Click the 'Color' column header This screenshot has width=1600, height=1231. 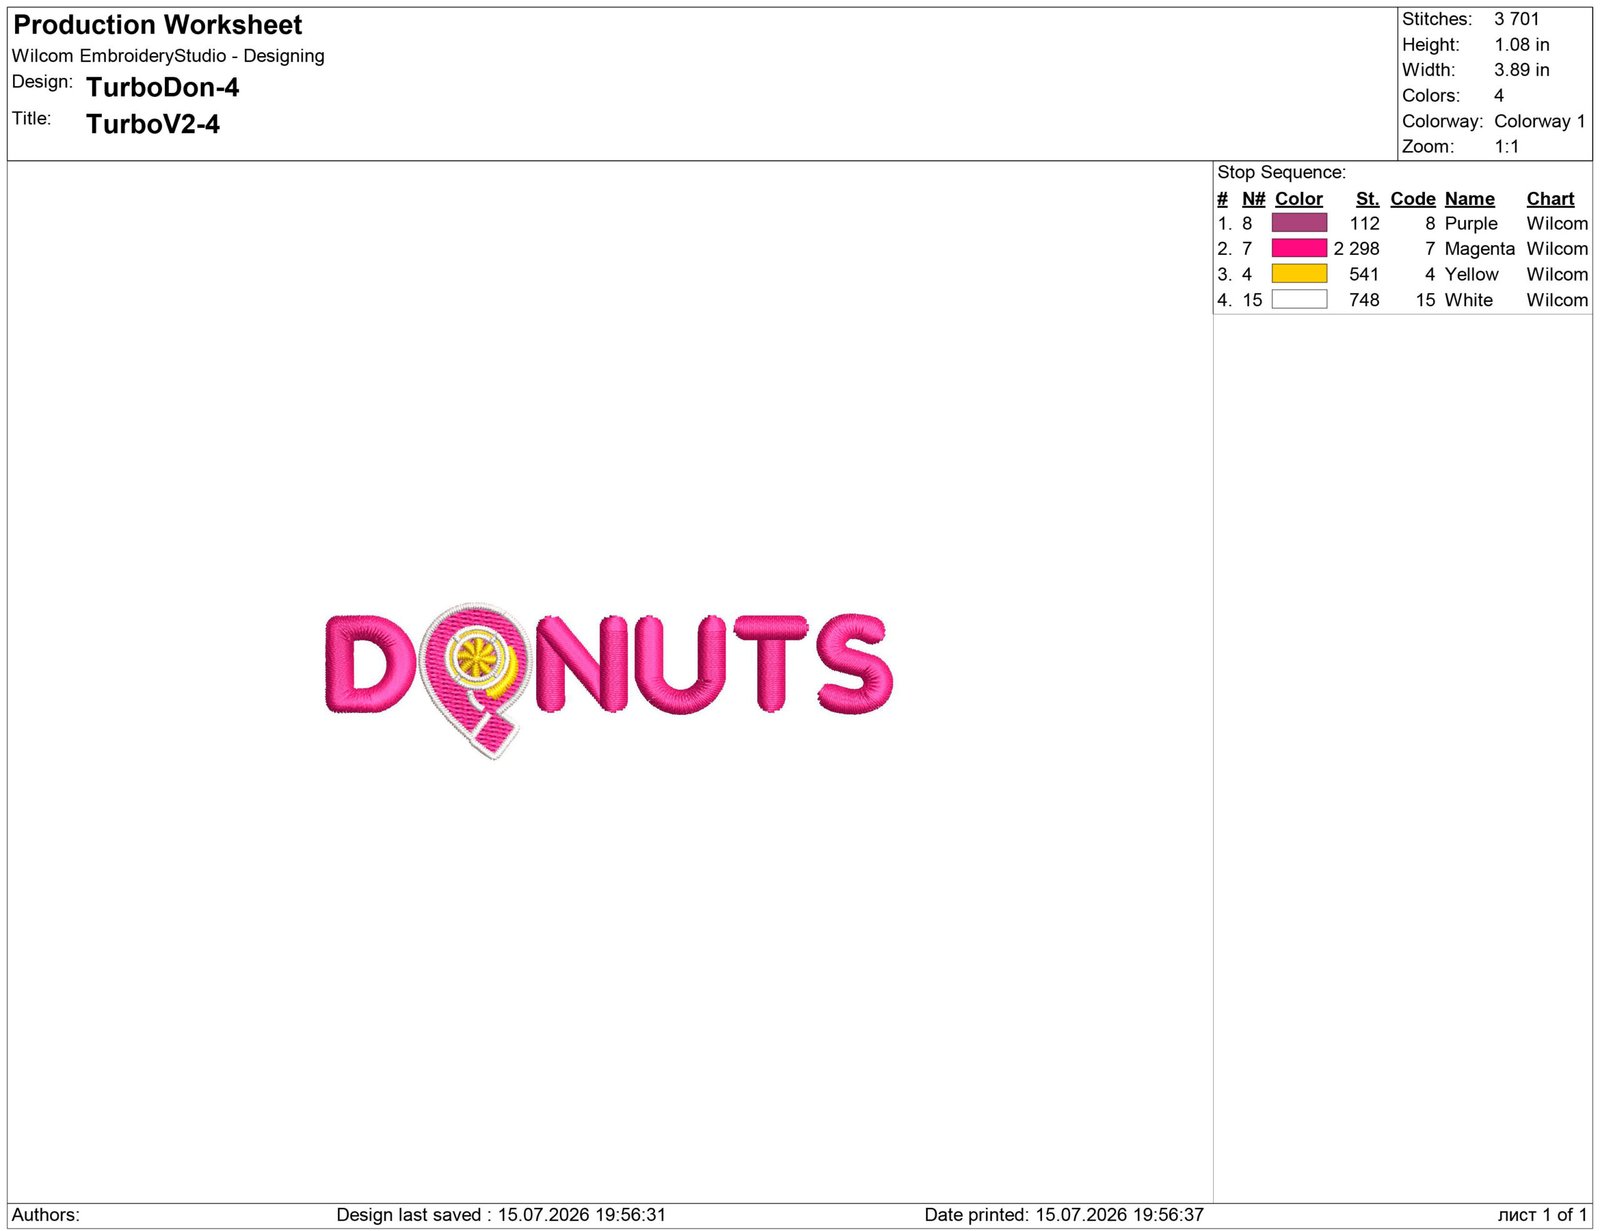click(1299, 199)
